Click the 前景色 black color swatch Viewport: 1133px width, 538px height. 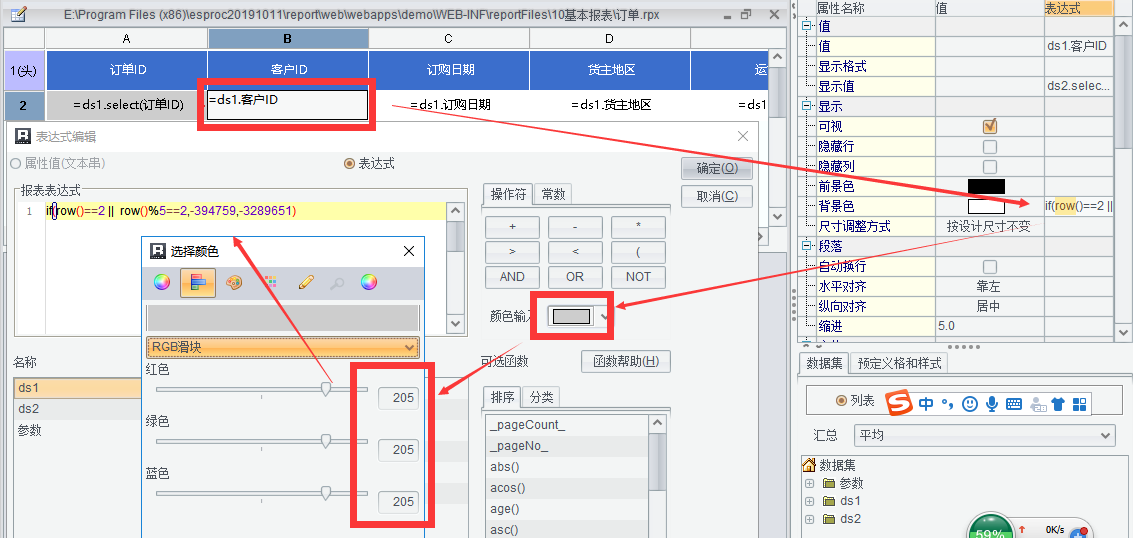pos(986,186)
